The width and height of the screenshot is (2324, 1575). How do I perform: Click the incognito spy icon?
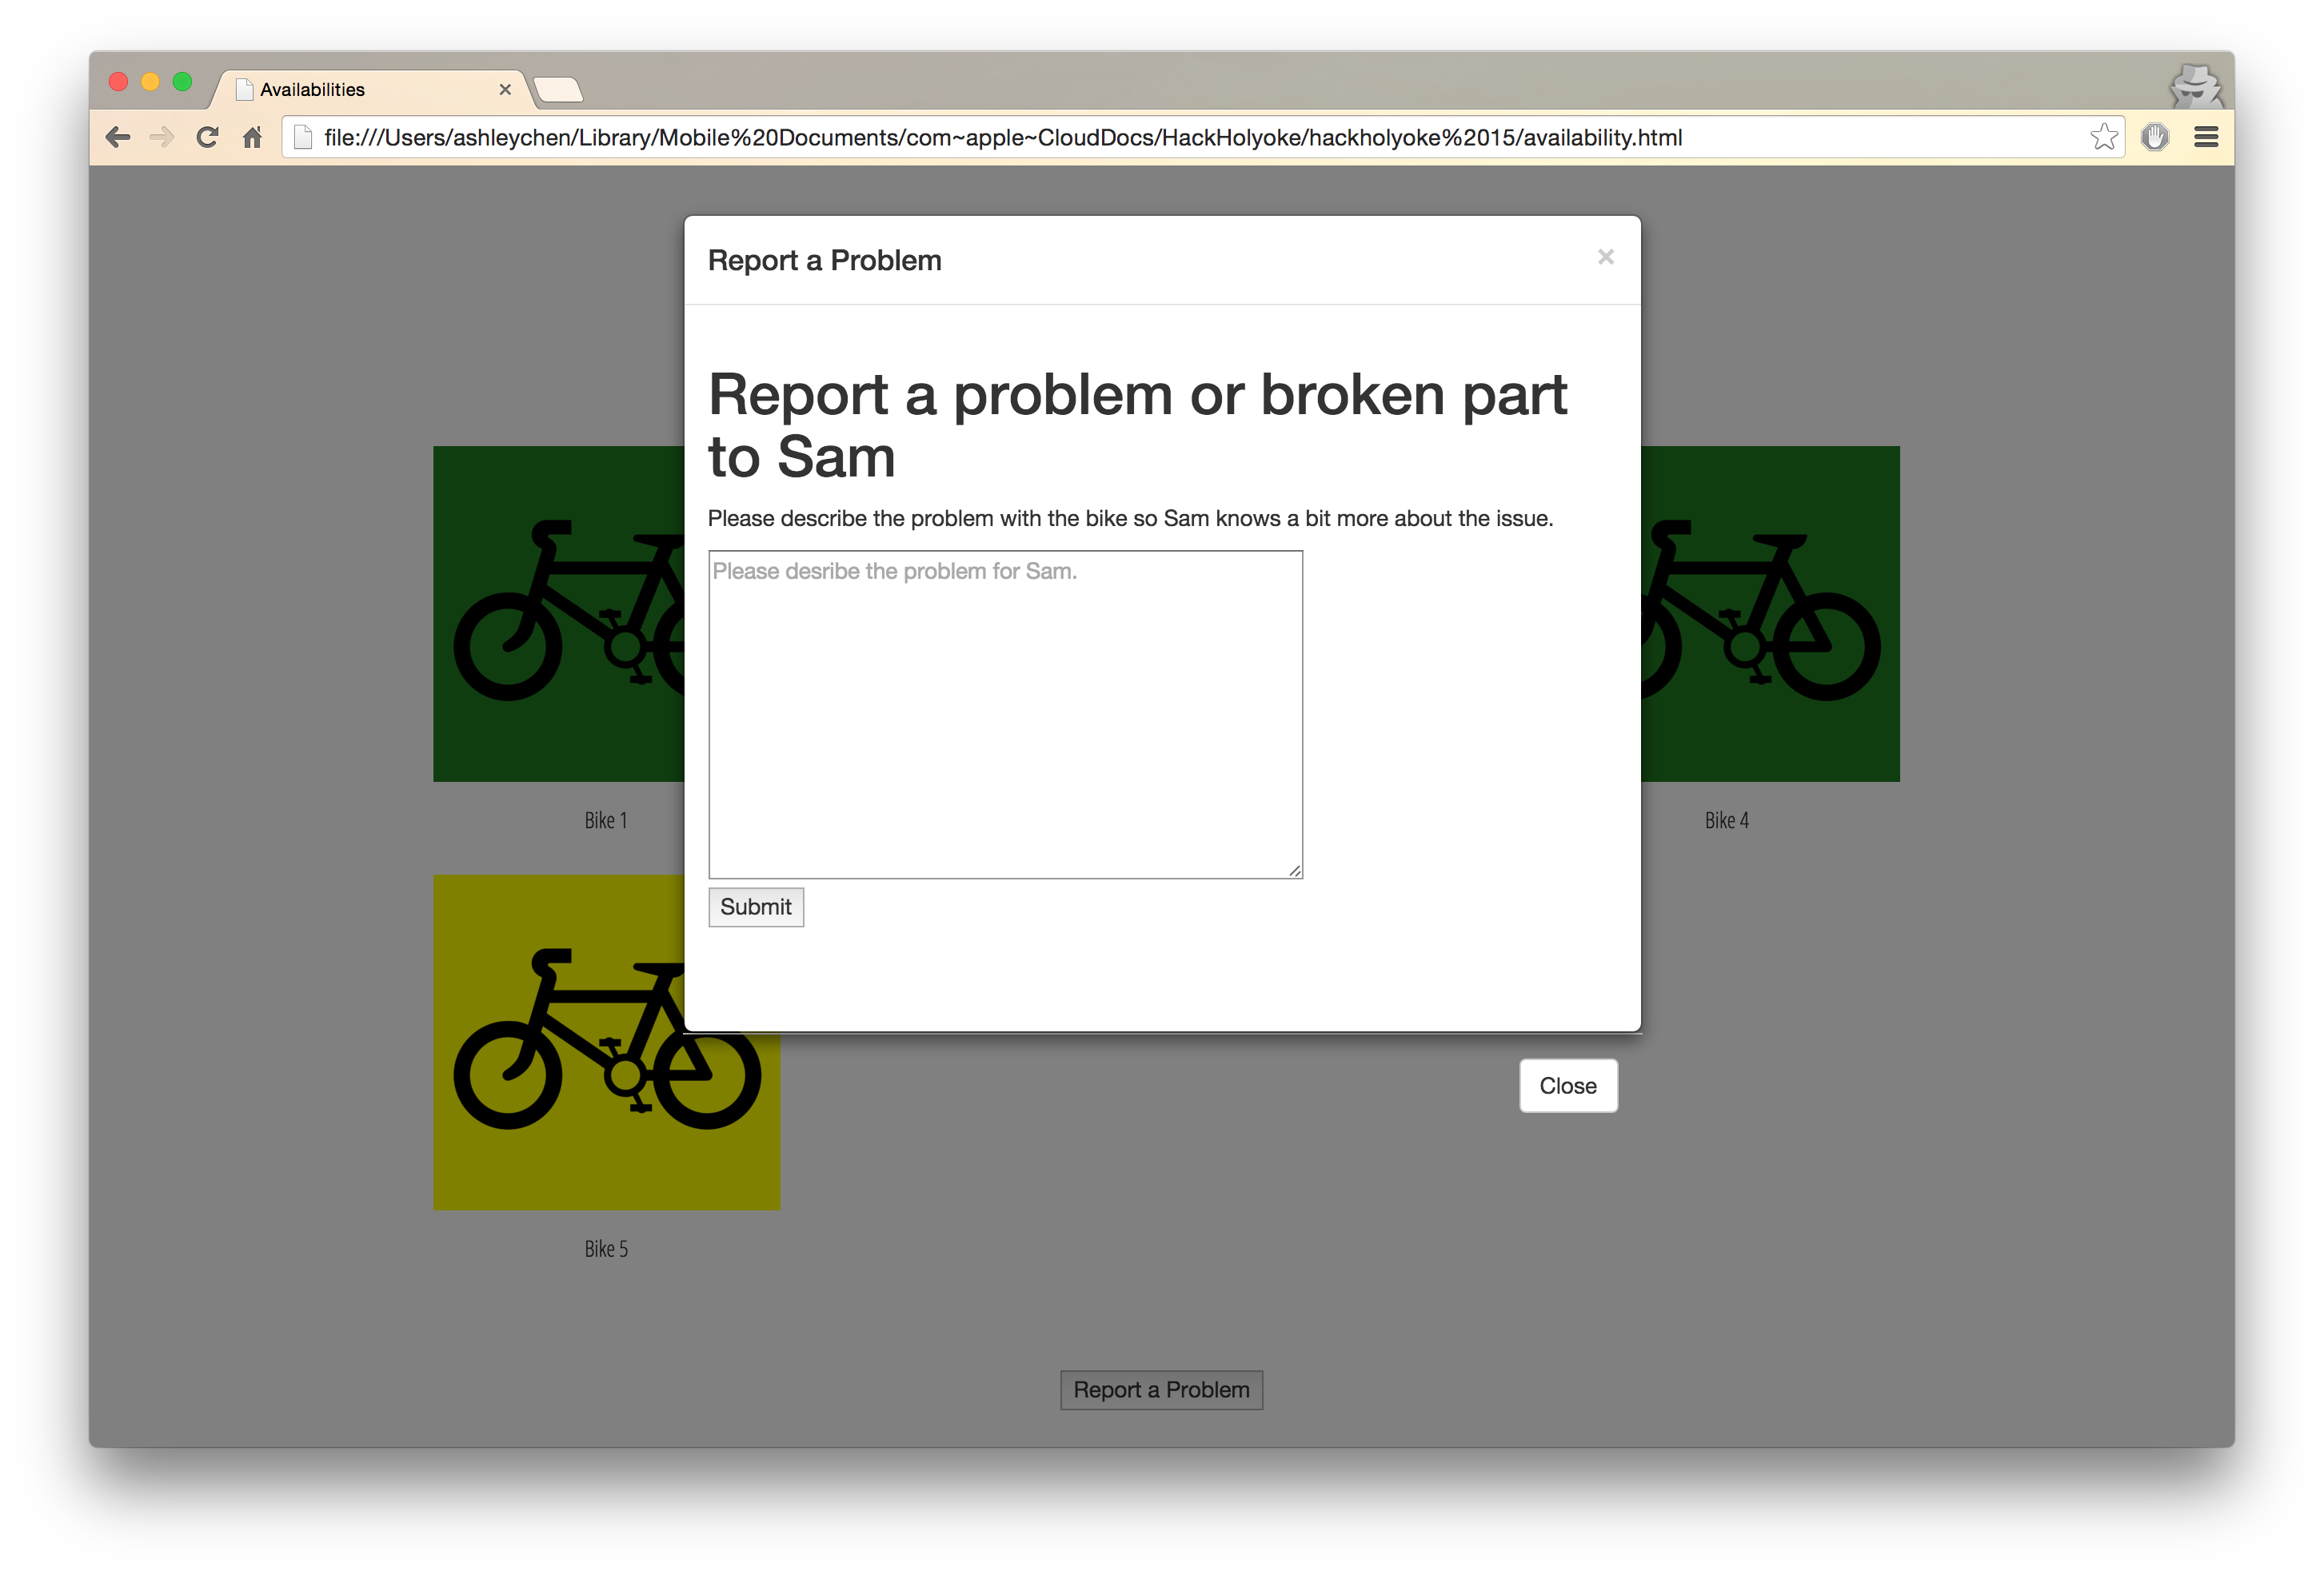(2195, 86)
